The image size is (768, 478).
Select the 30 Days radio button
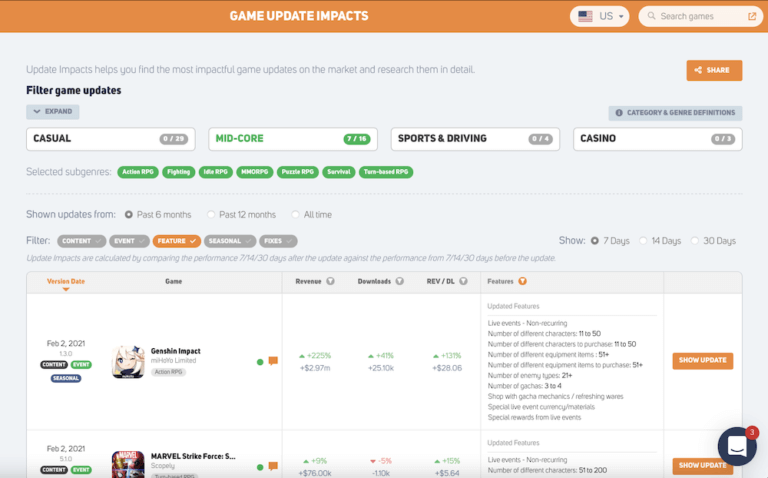point(695,241)
